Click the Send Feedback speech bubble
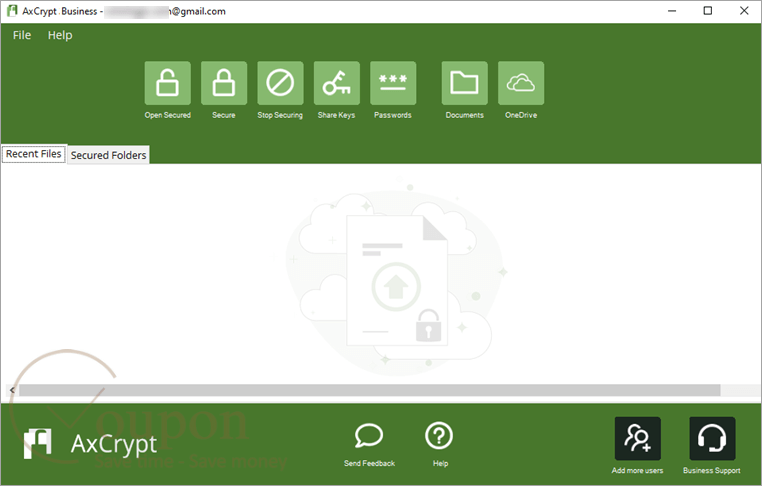The image size is (762, 486). 369,435
